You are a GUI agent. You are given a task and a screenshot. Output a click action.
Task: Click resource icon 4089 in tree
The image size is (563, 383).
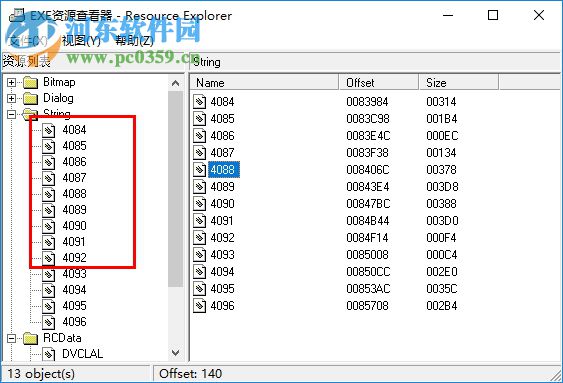point(48,210)
